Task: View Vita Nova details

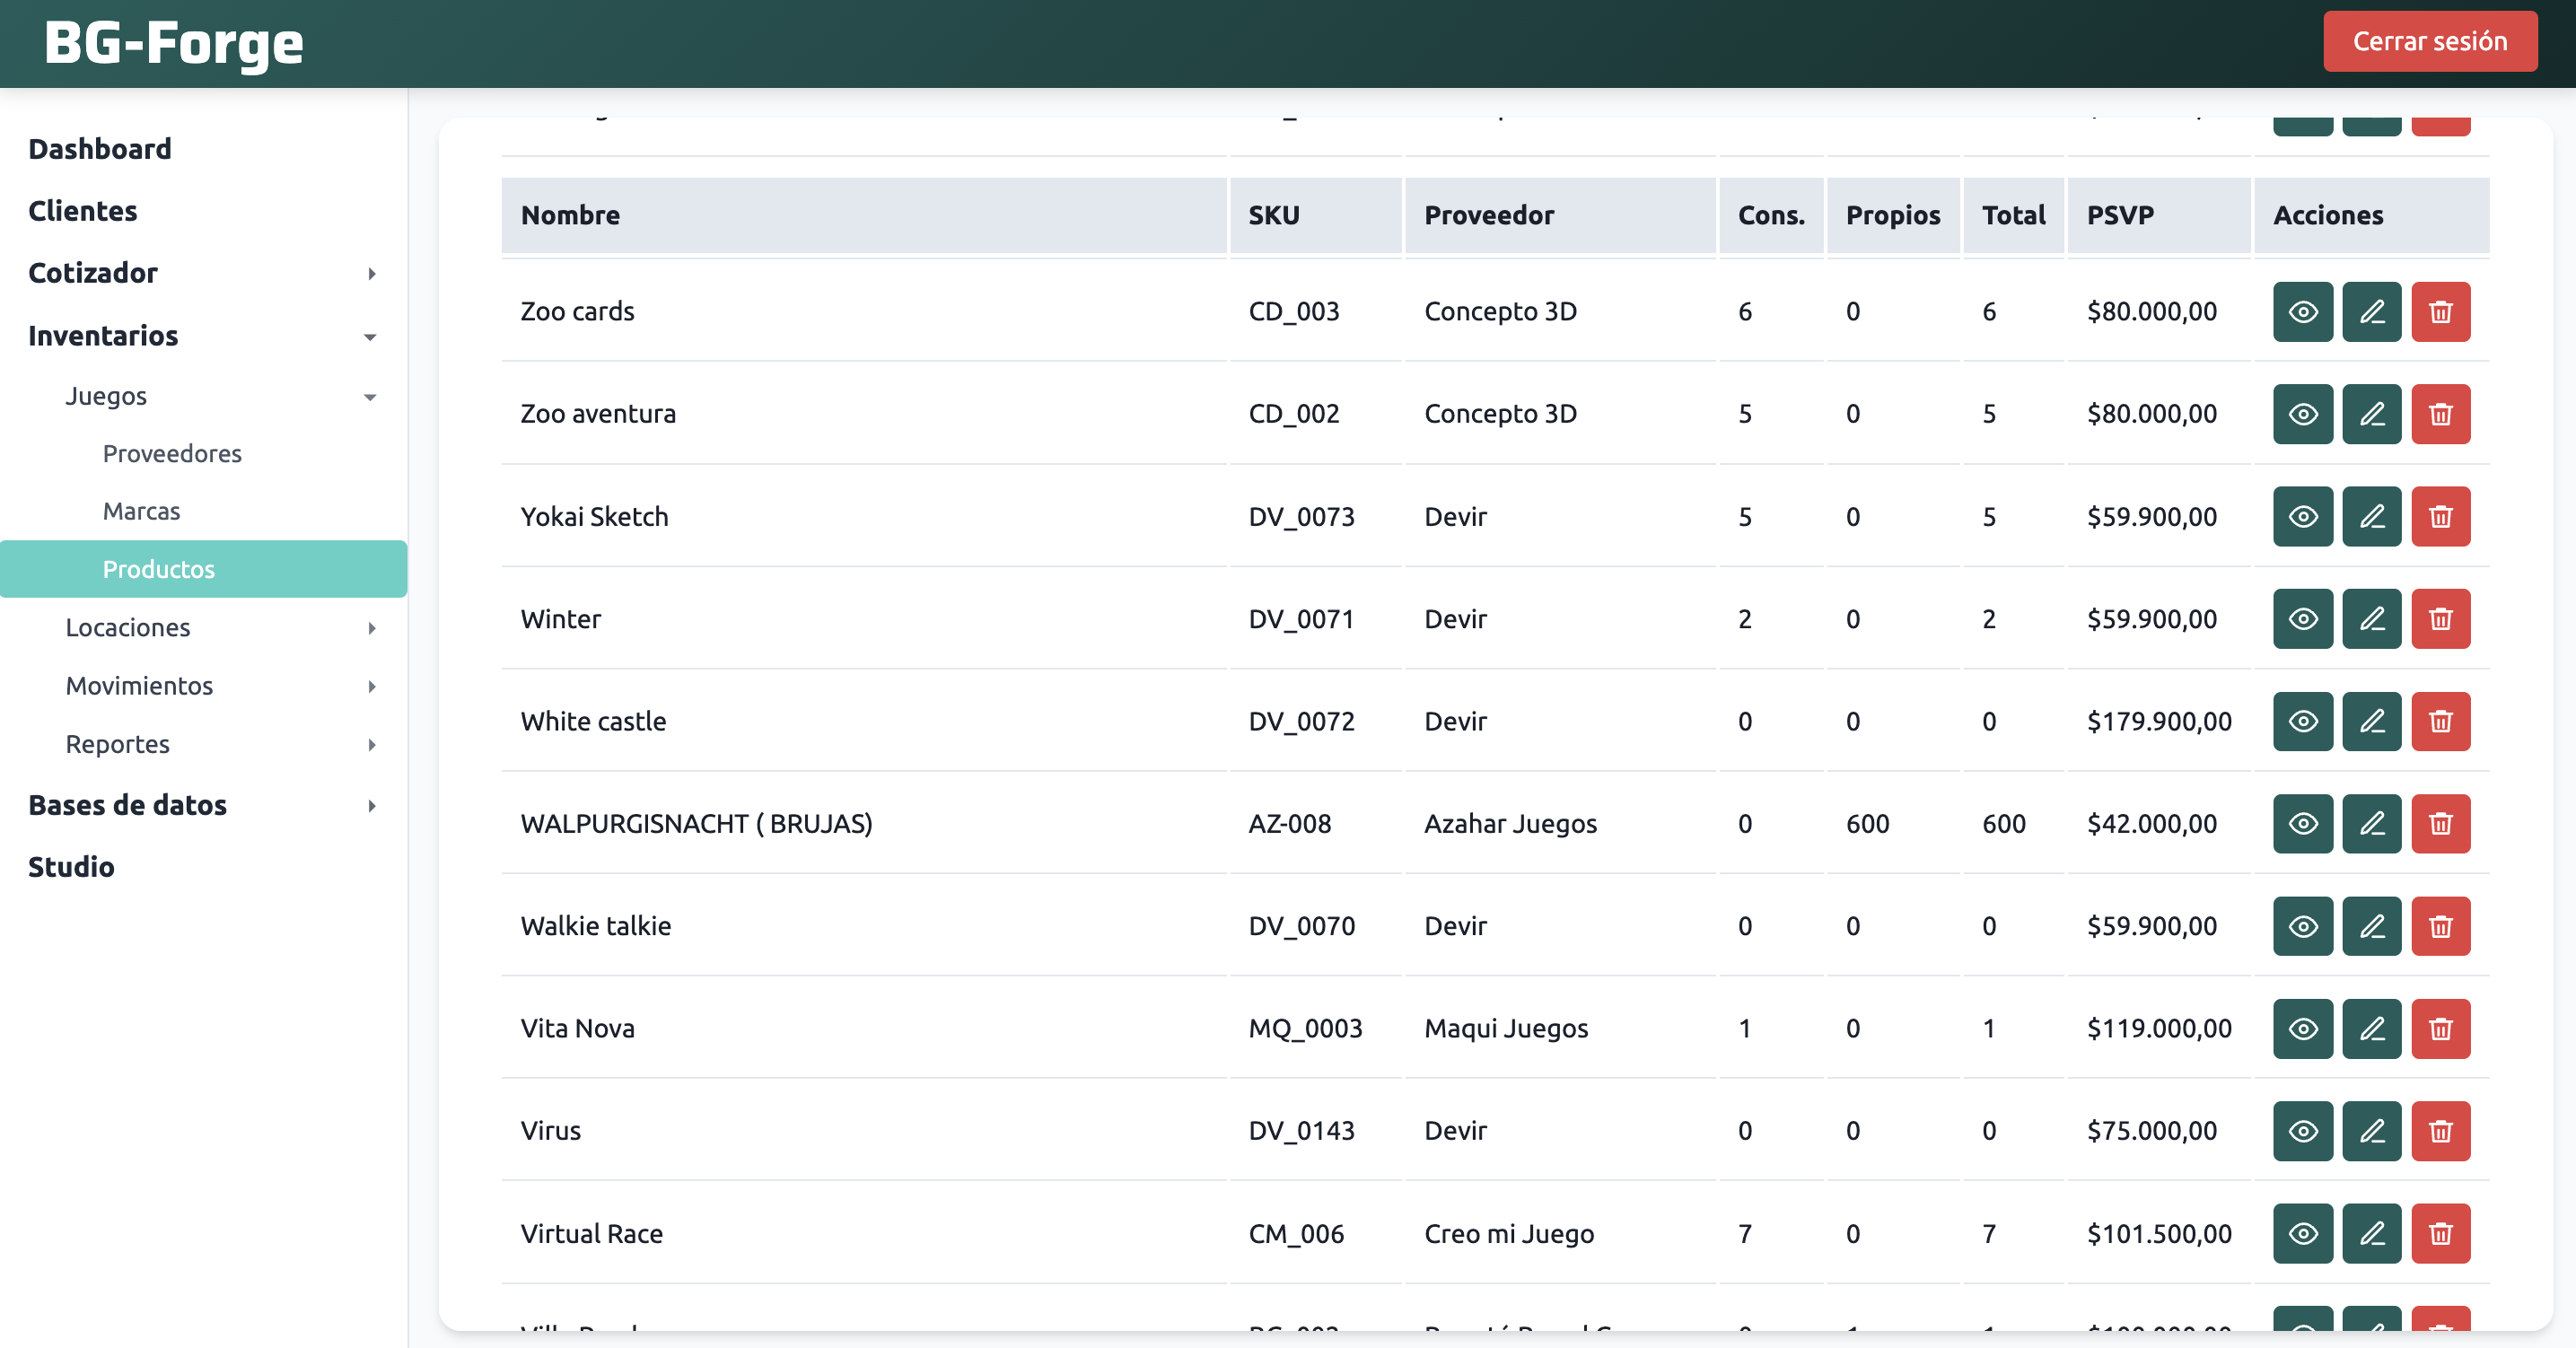Action: pos(2303,1029)
